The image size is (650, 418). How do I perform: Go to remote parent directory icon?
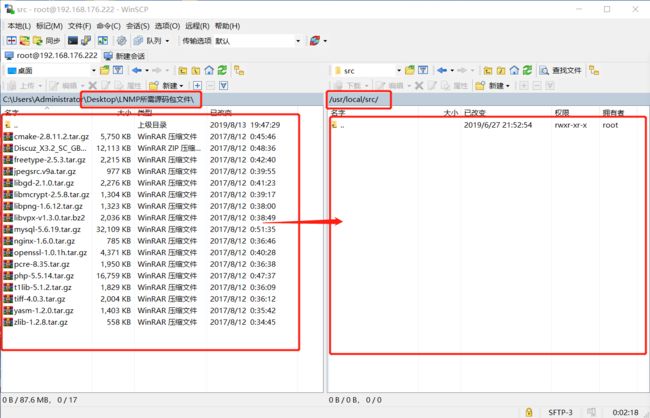488,70
